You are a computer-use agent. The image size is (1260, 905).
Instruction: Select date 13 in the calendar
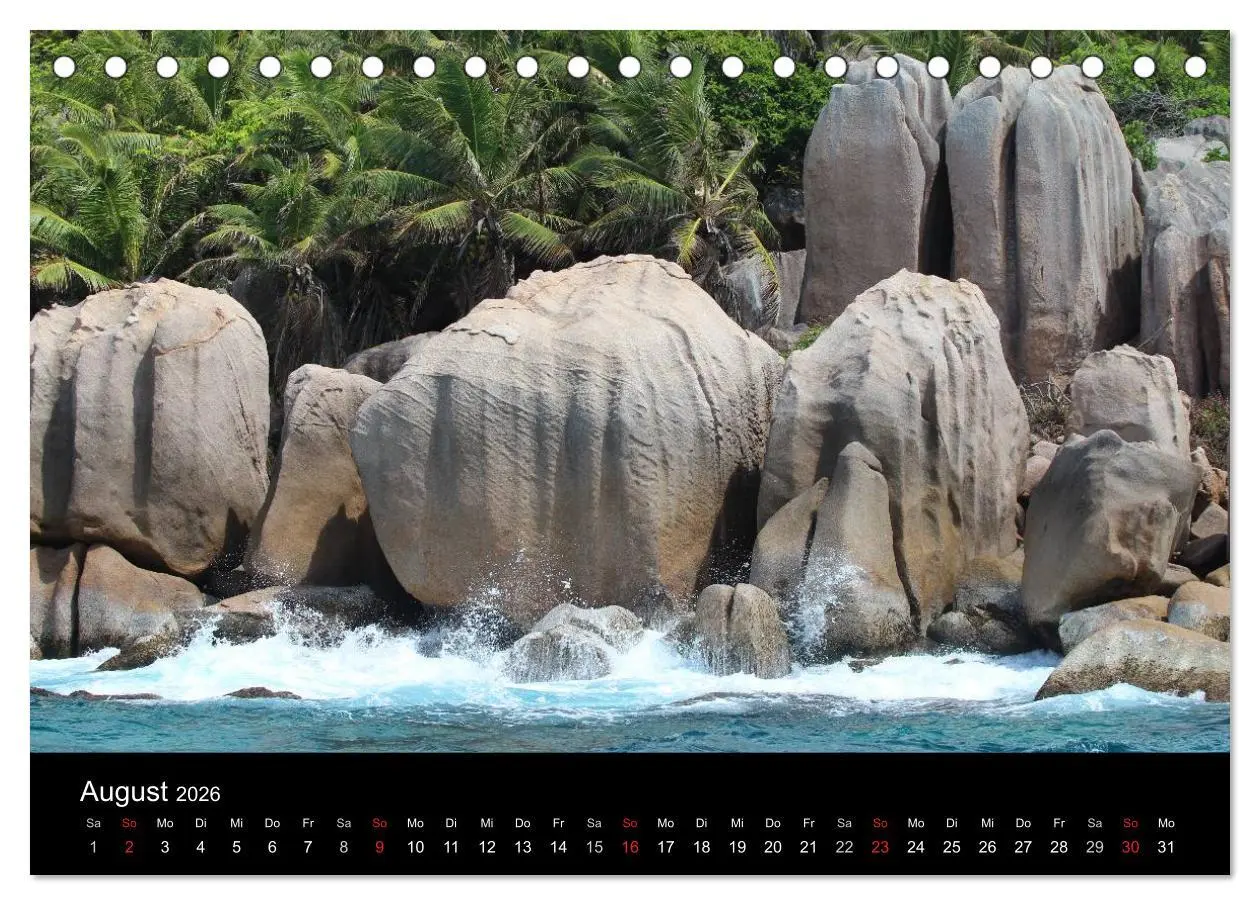point(523,847)
